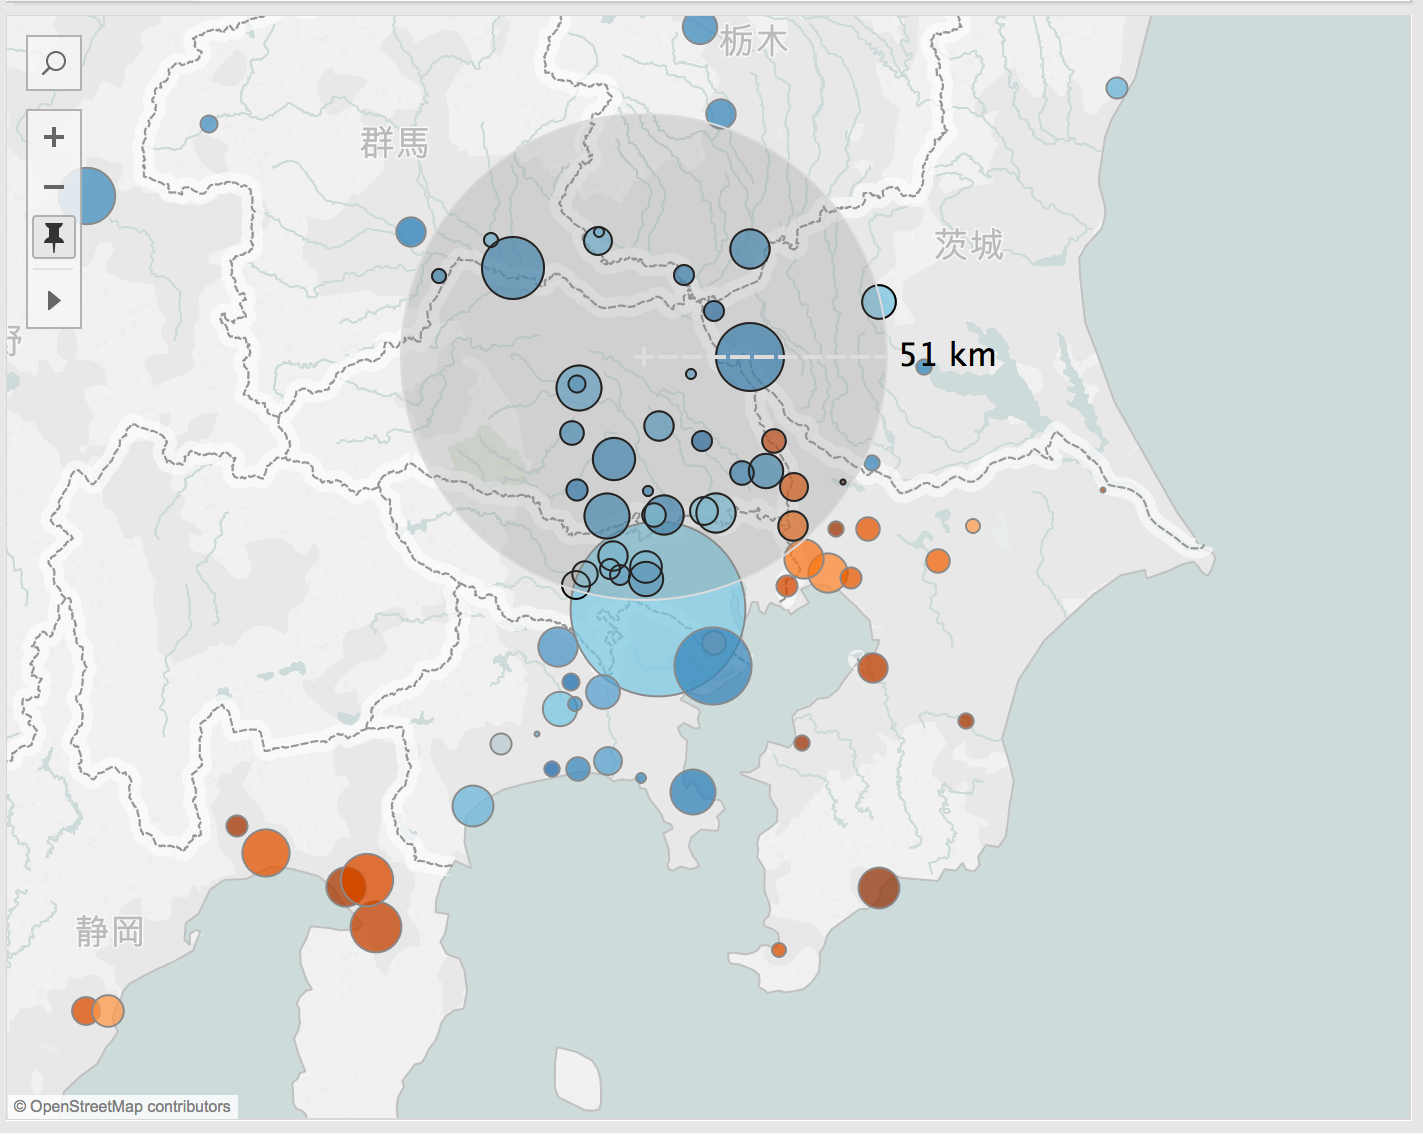The width and height of the screenshot is (1423, 1135).
Task: Select the light blue circle beside 茨城 on radius edge
Action: [879, 302]
